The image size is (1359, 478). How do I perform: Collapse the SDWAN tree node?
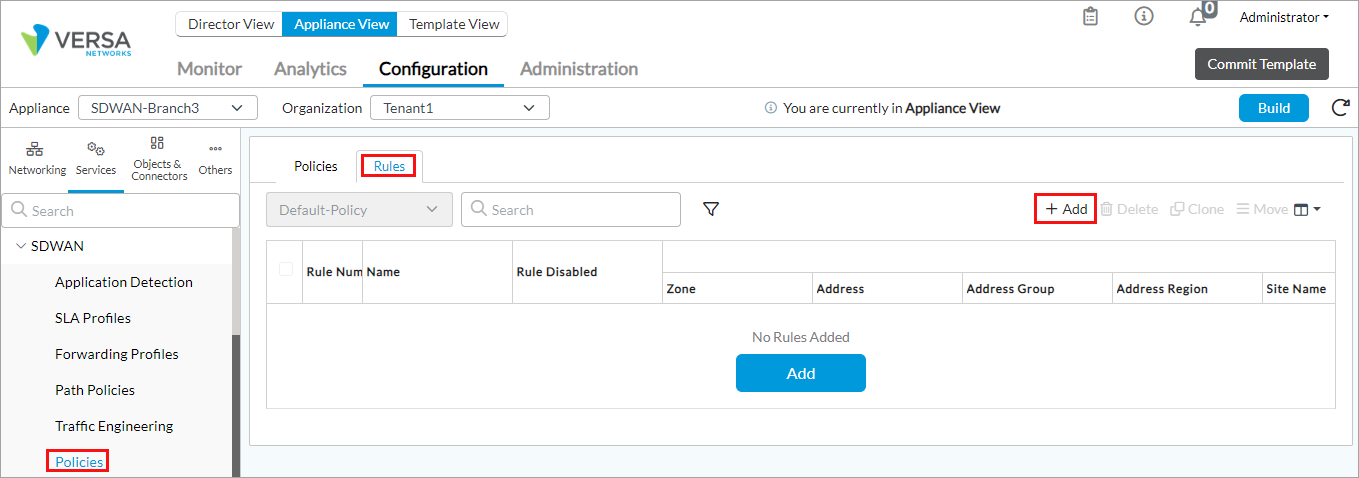point(21,246)
